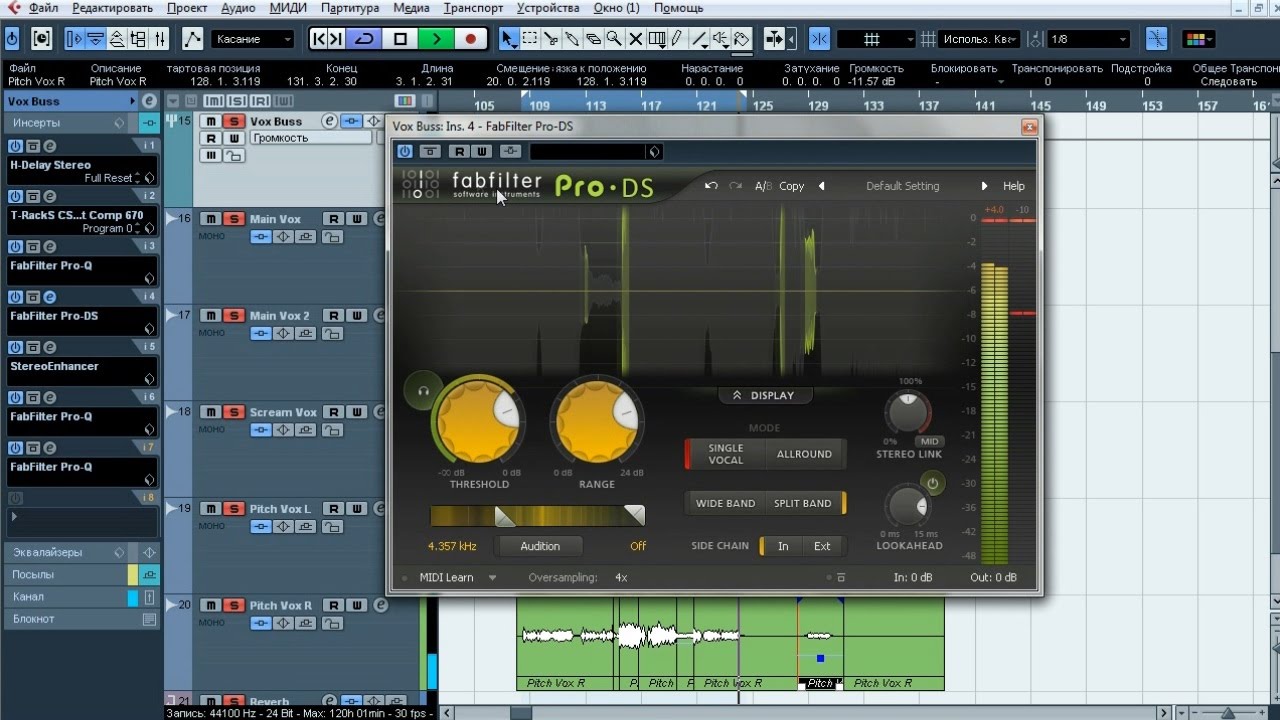The width and height of the screenshot is (1280, 720).
Task: Solo the Scream Vox track
Action: click(233, 412)
